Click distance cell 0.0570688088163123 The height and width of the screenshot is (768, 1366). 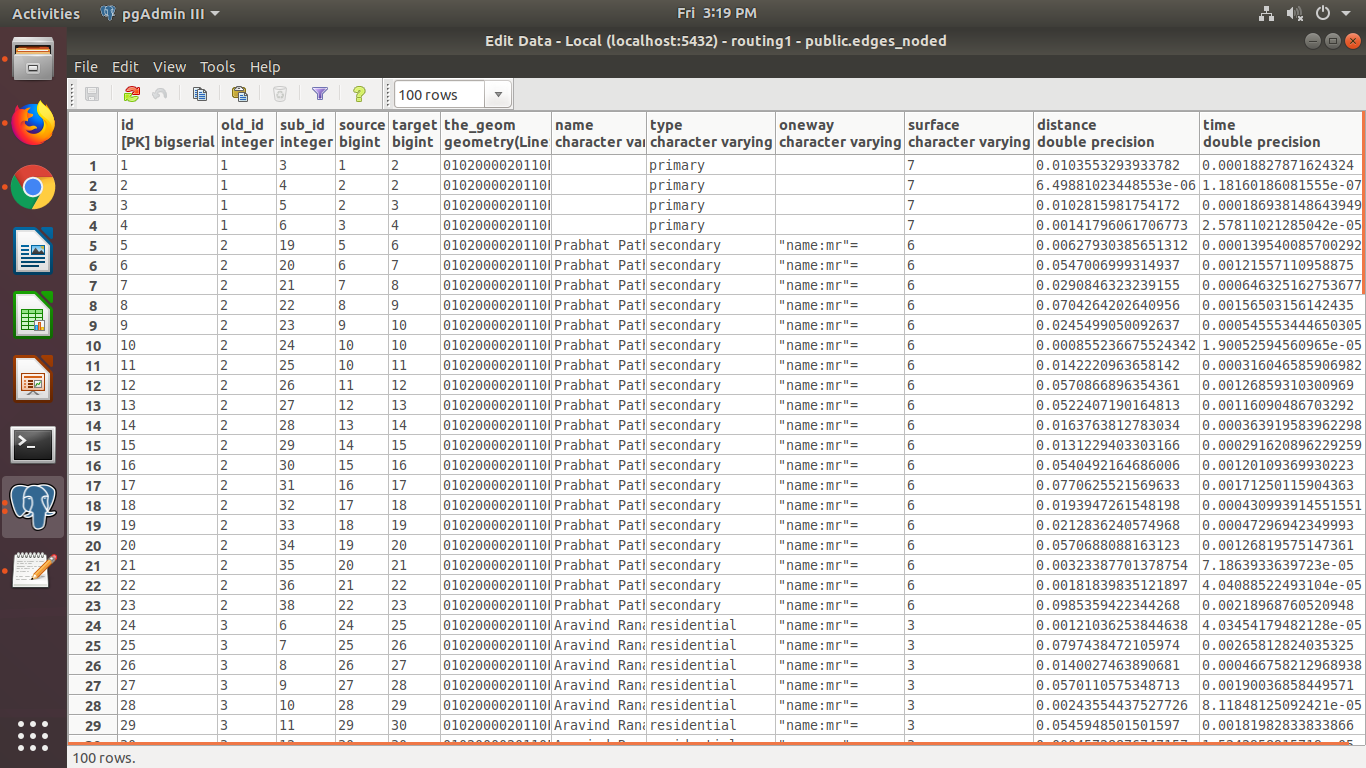(1116, 545)
